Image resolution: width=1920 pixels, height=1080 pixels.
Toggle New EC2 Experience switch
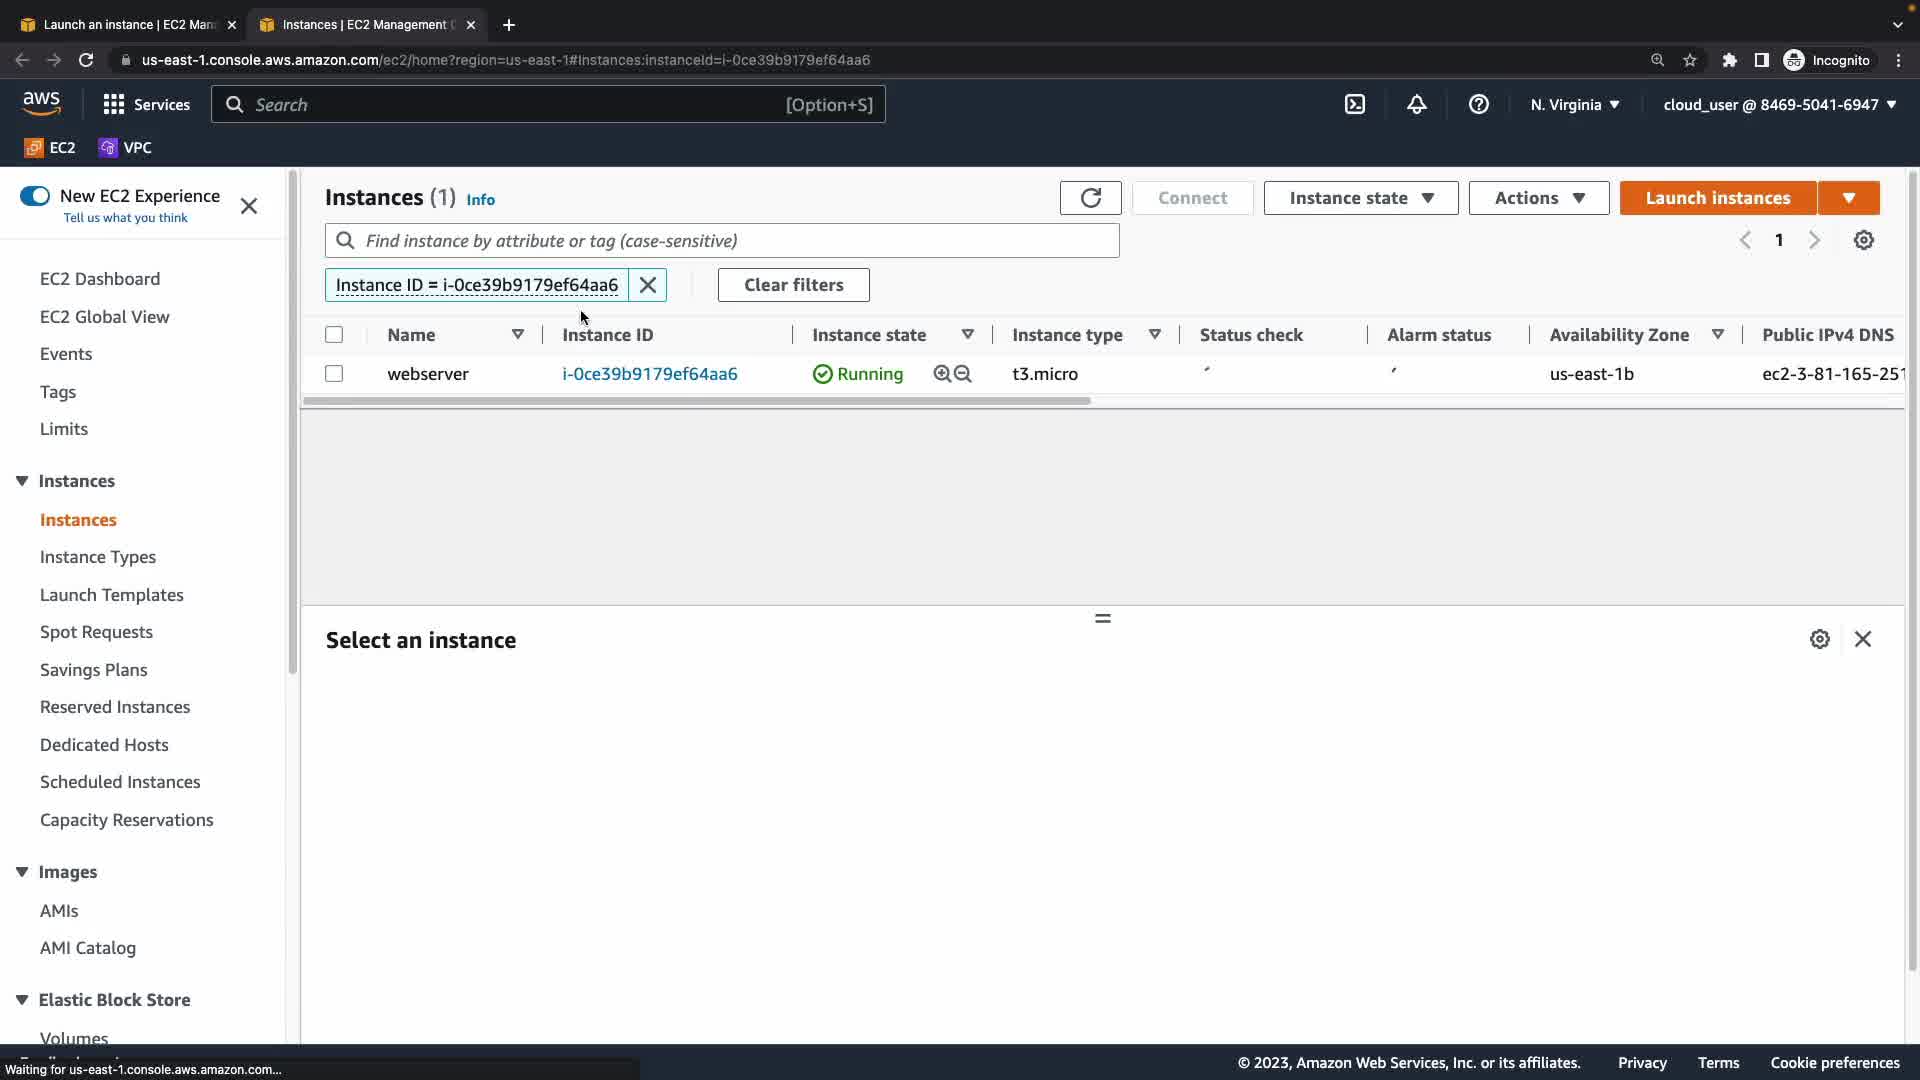35,196
